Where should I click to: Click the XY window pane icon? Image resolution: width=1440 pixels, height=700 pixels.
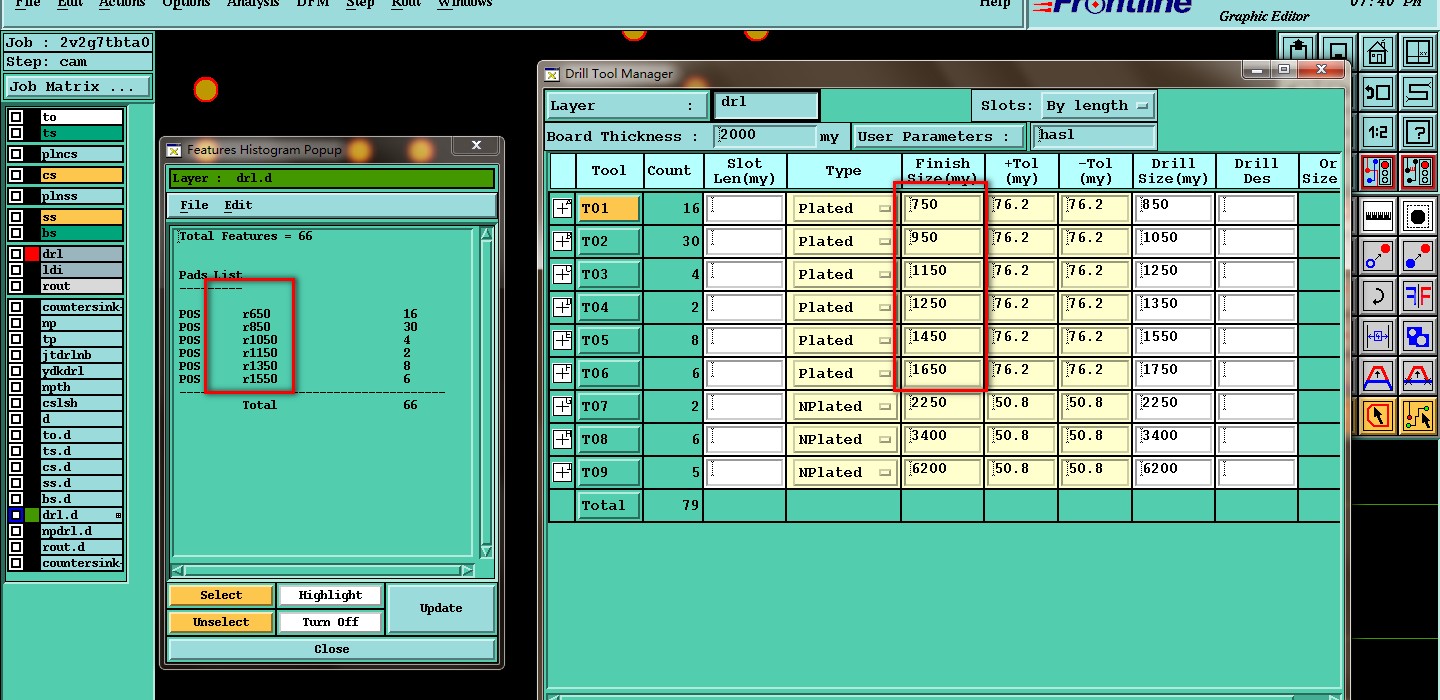(1418, 51)
